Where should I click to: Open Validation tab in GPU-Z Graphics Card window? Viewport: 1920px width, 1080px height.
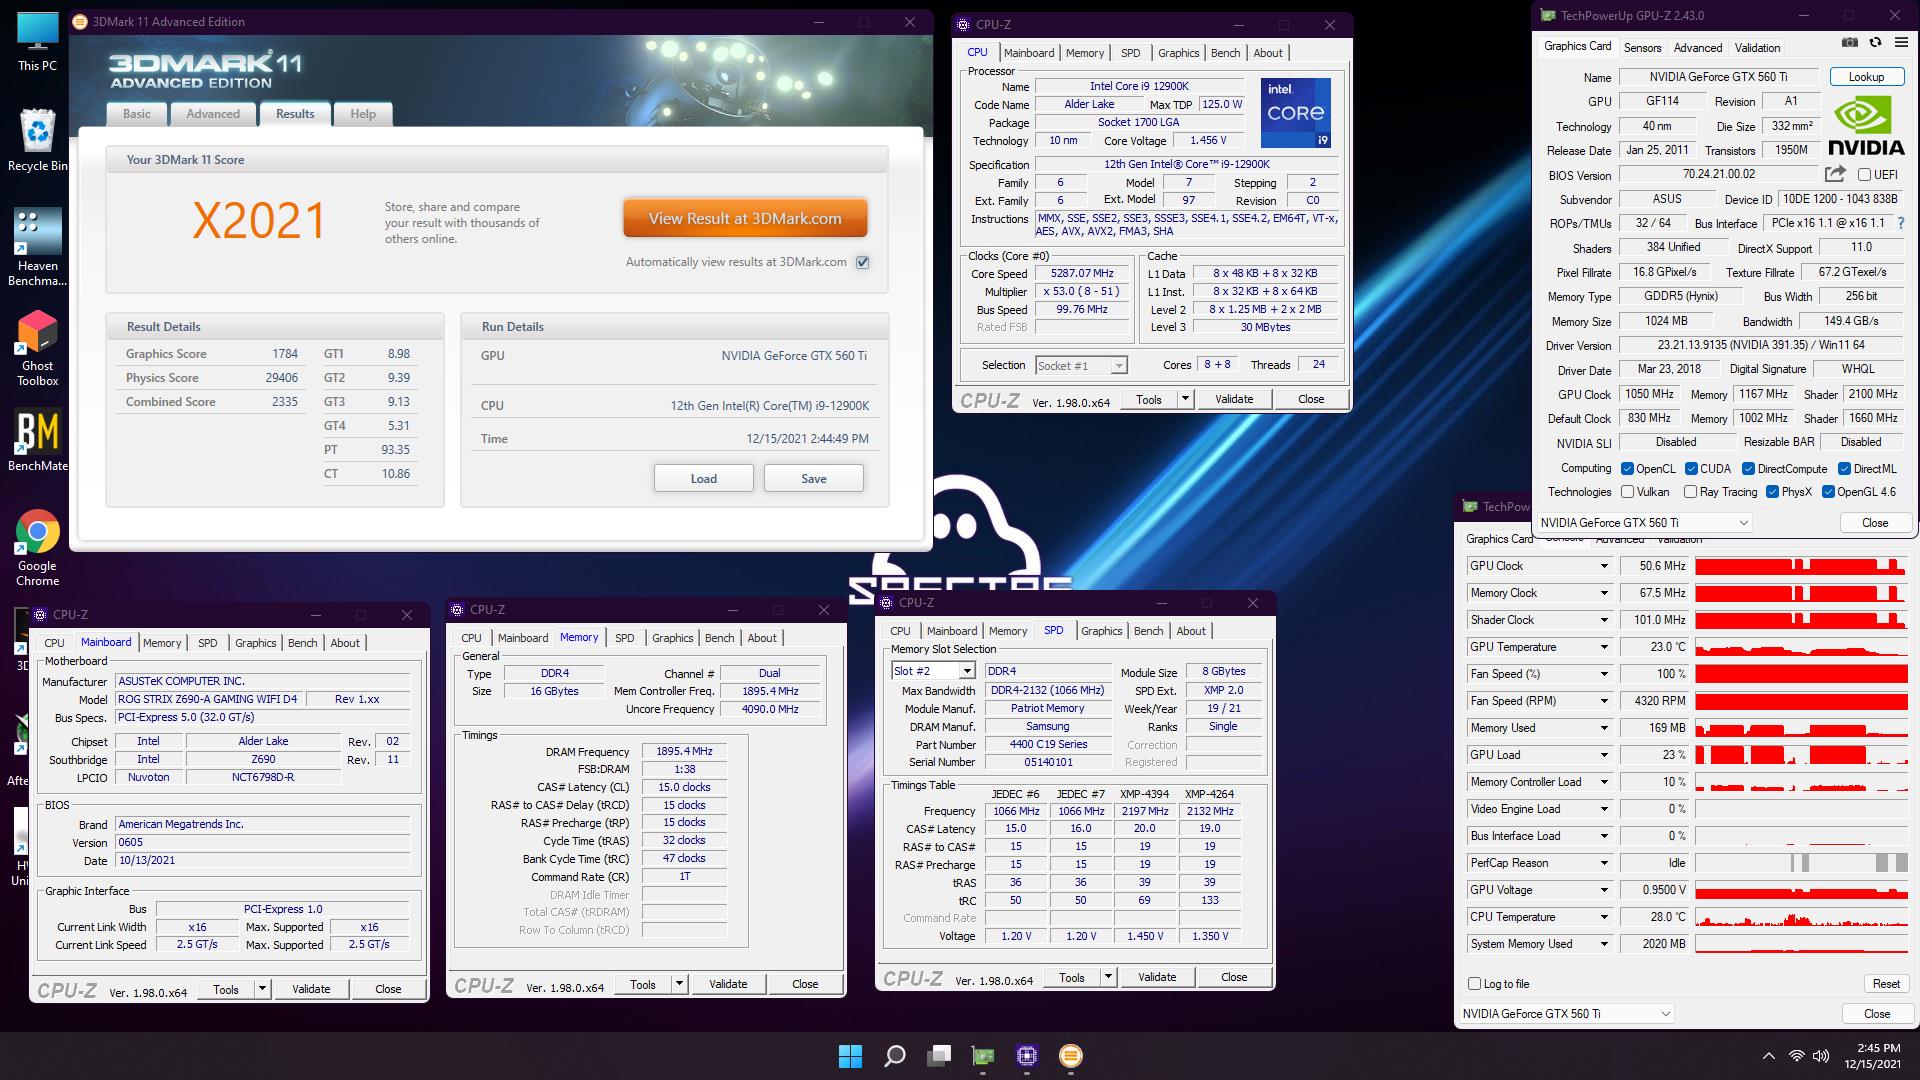(x=1757, y=48)
